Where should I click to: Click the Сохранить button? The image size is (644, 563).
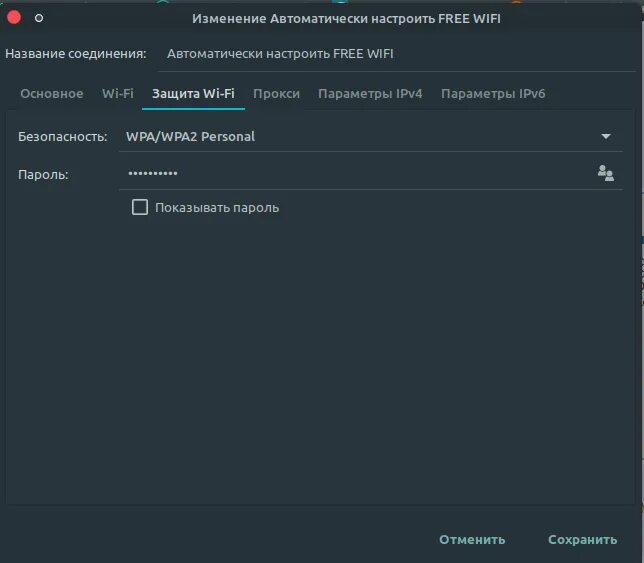tap(582, 540)
